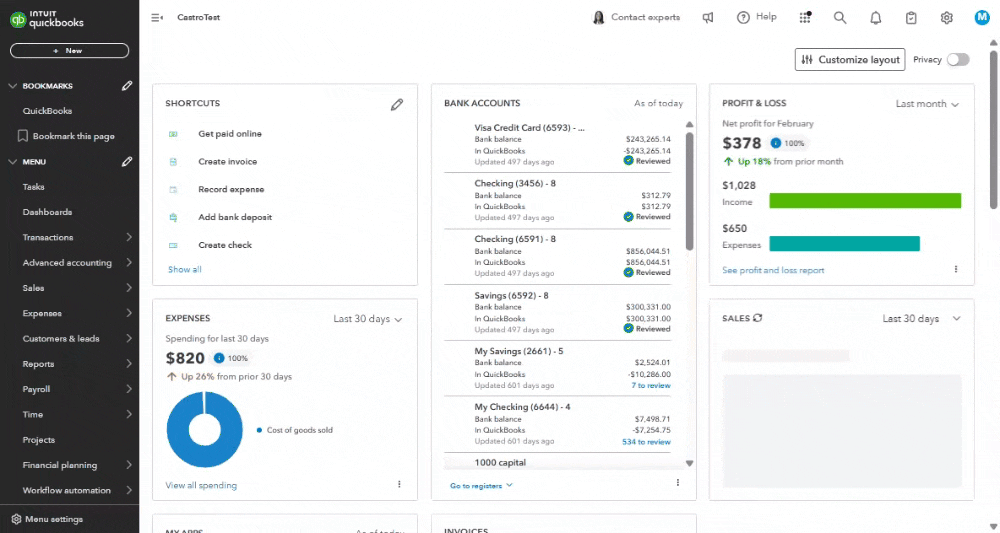
Task: Click the announcements megaphone icon
Action: (x=708, y=18)
